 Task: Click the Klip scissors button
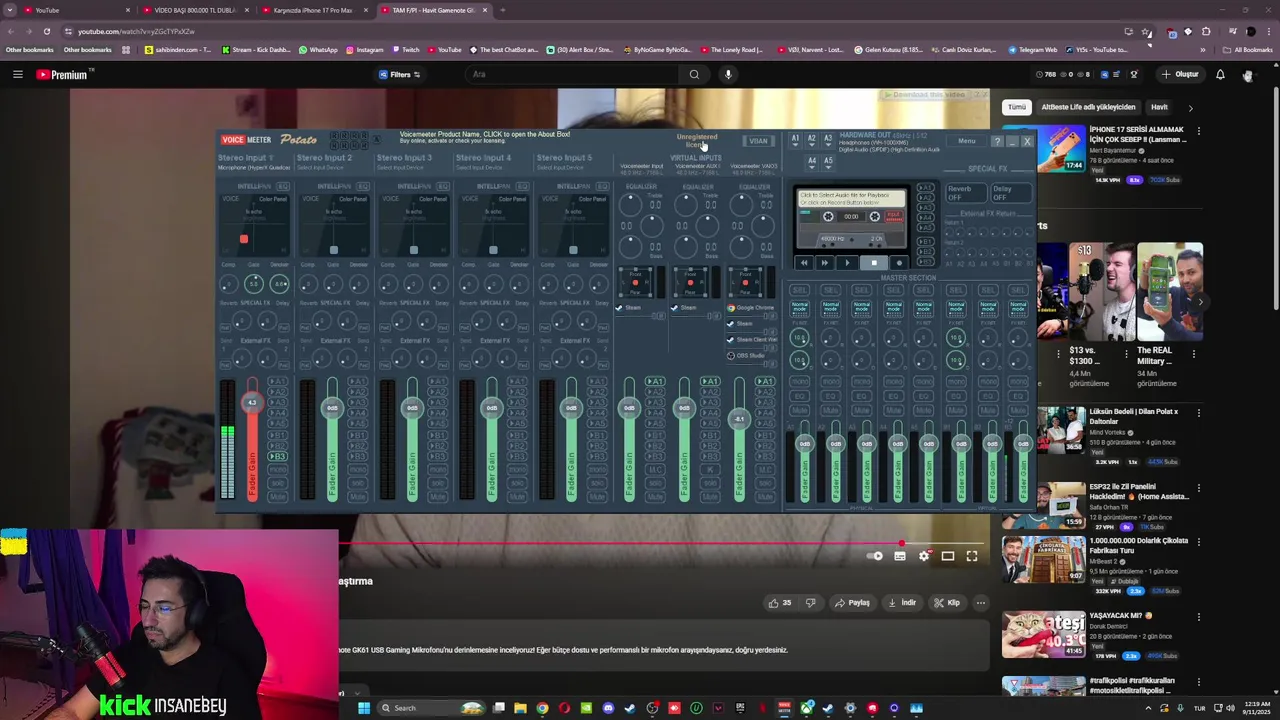tap(946, 603)
